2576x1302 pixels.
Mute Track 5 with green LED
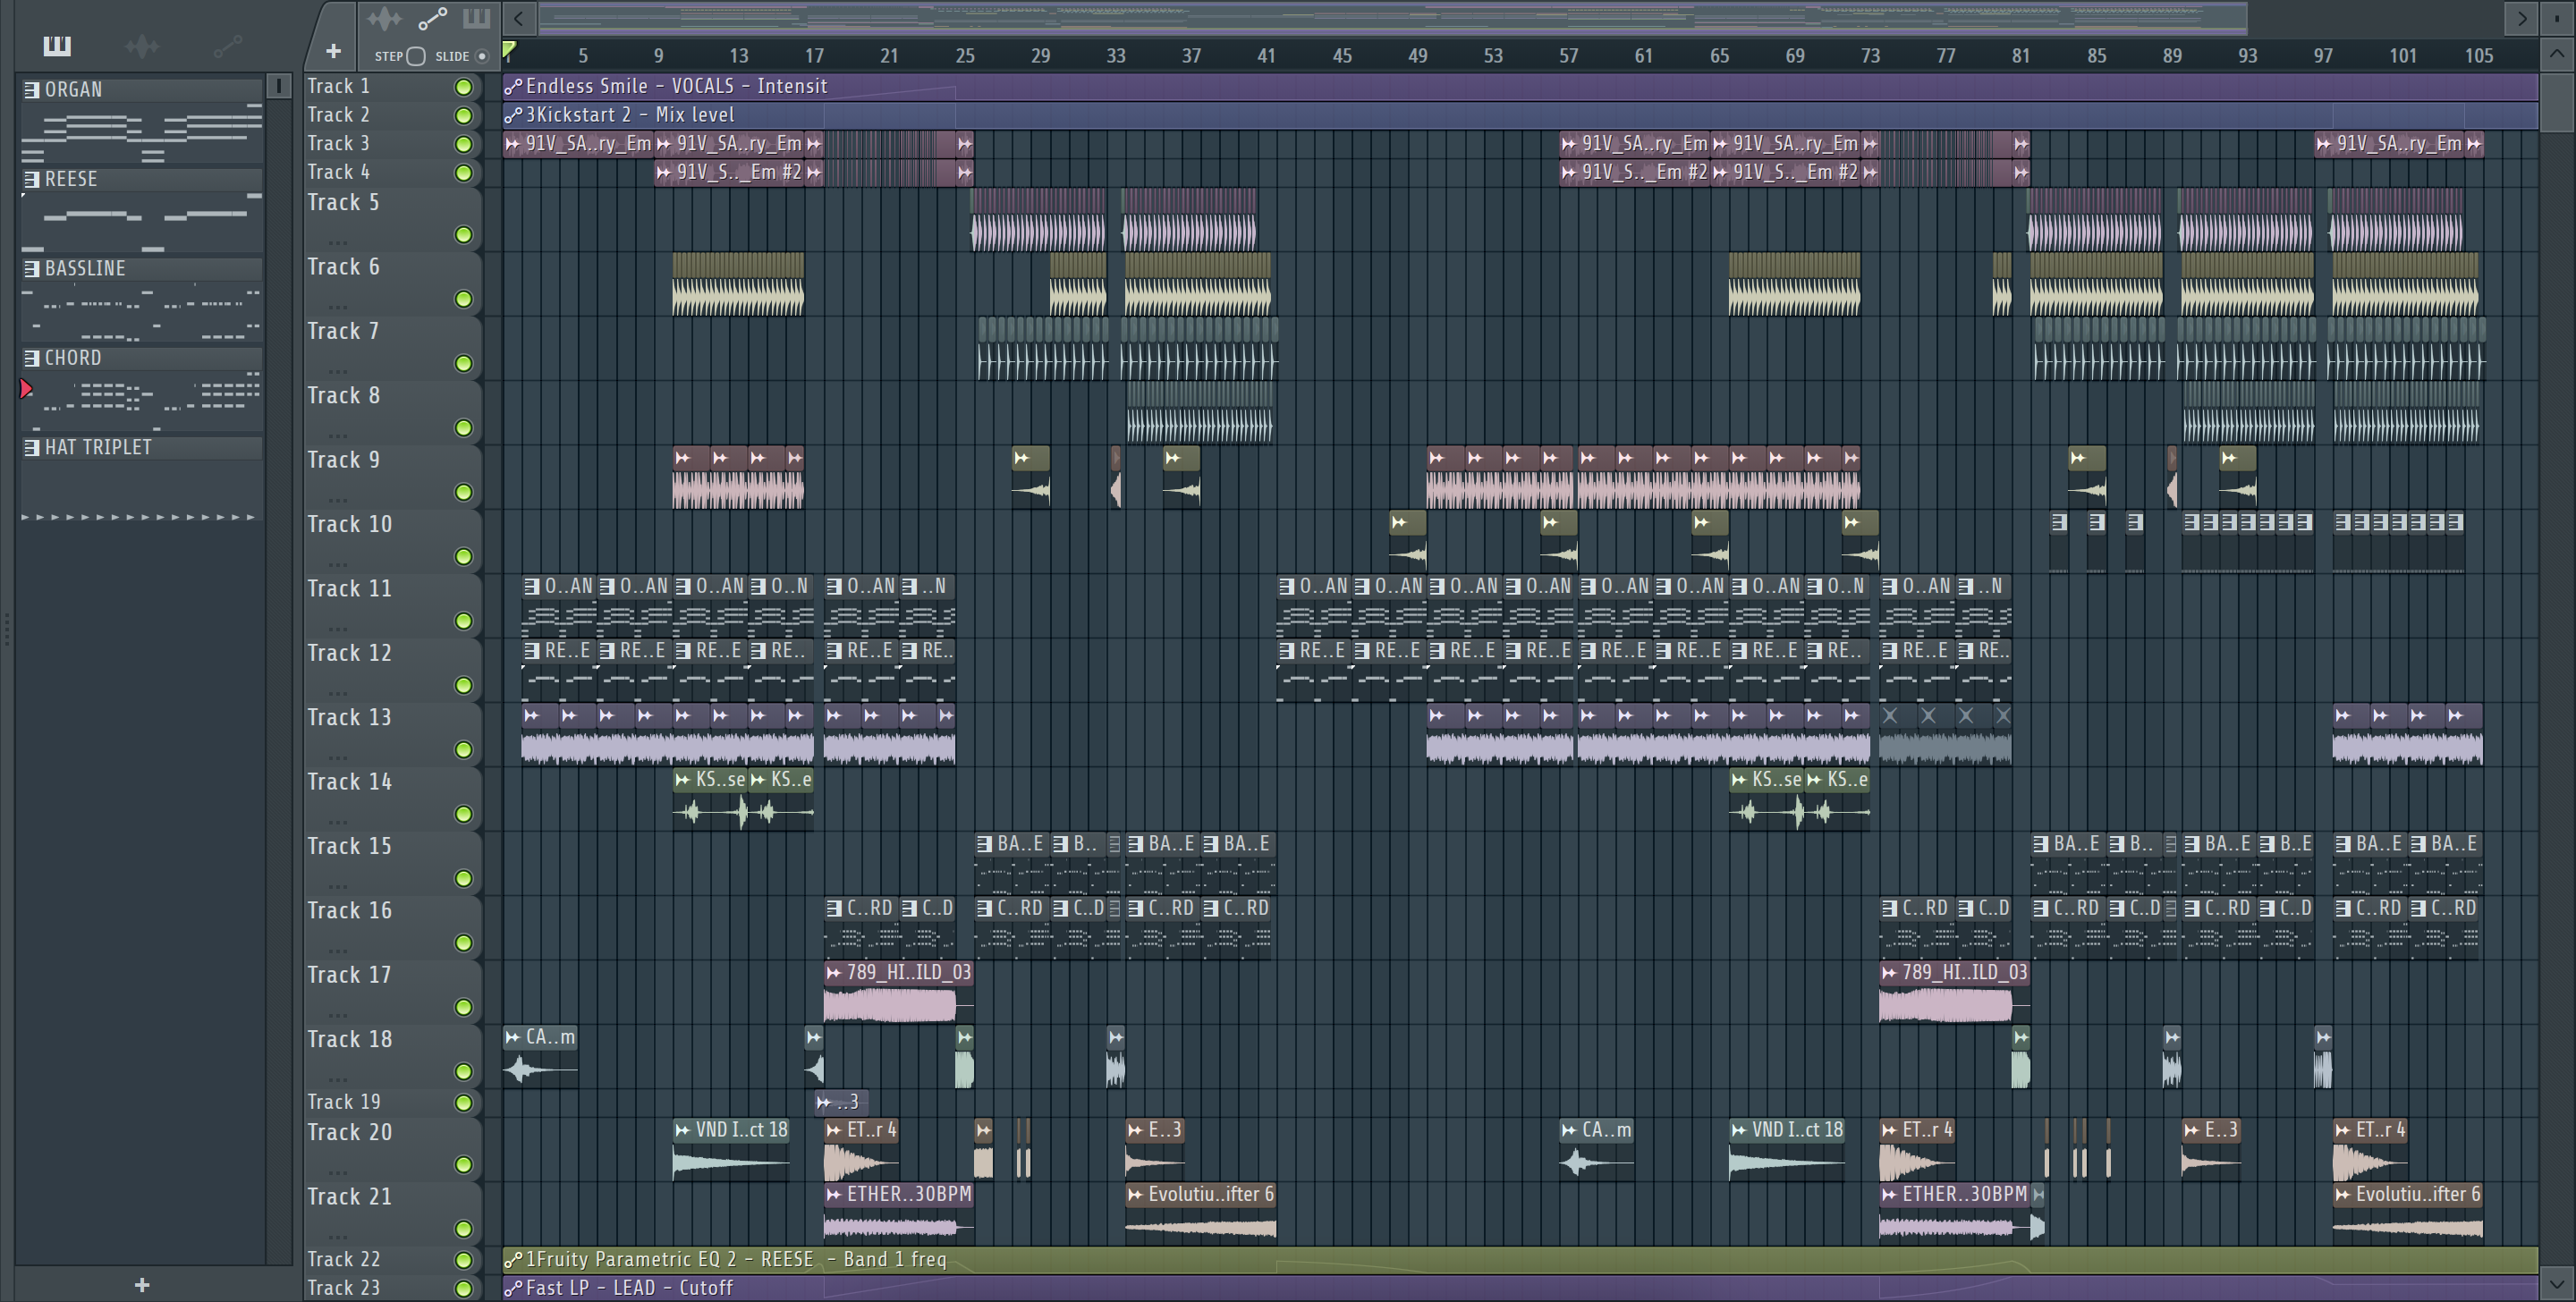point(463,235)
